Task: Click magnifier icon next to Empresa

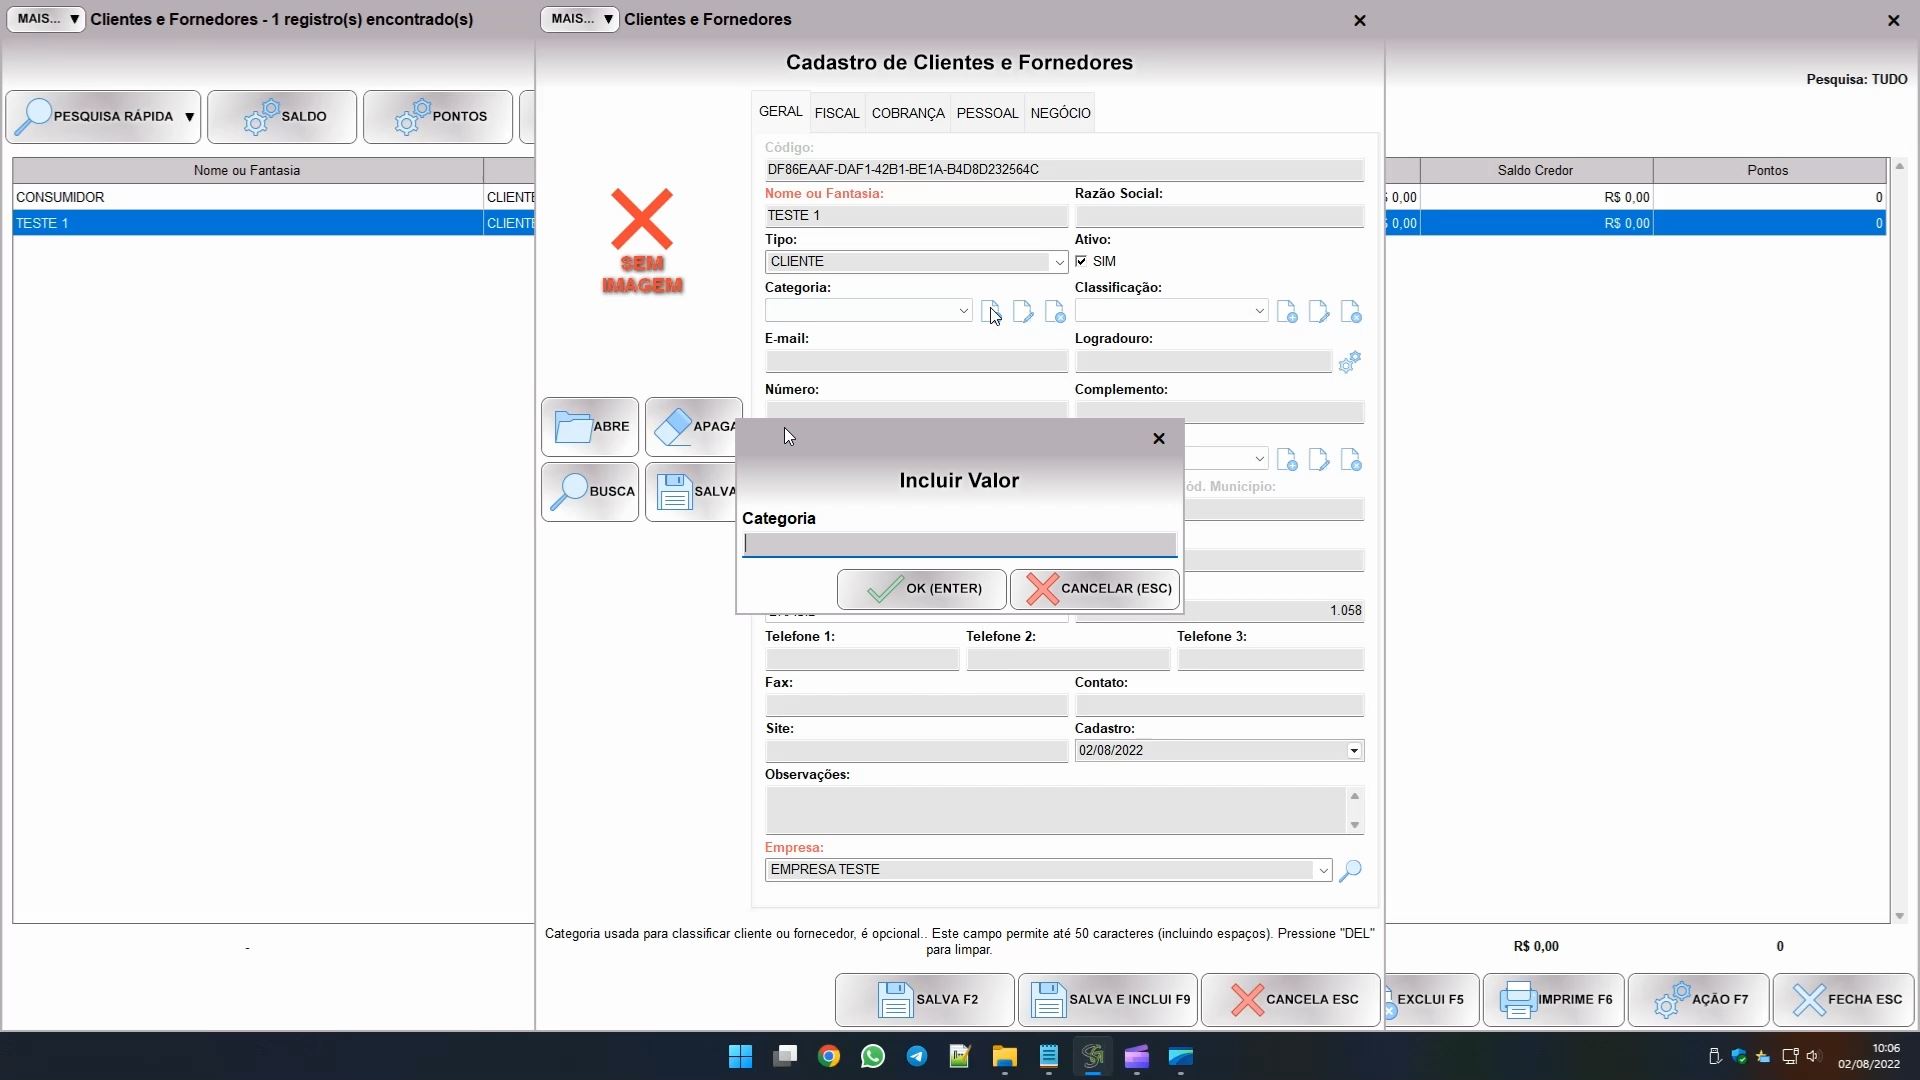Action: point(1350,871)
